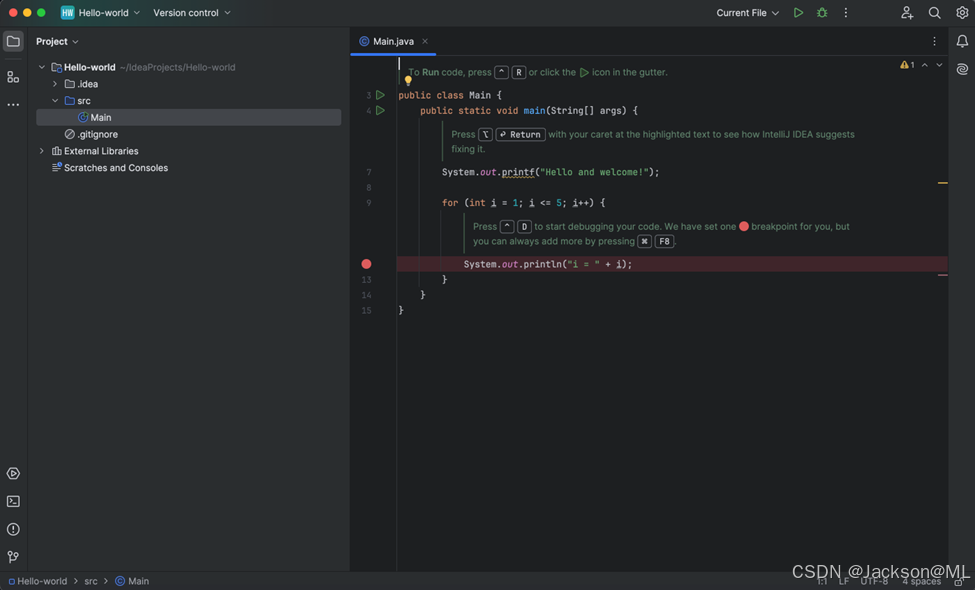Click the yellow intention lightbulb in editor
The image size is (975, 590).
pos(408,81)
